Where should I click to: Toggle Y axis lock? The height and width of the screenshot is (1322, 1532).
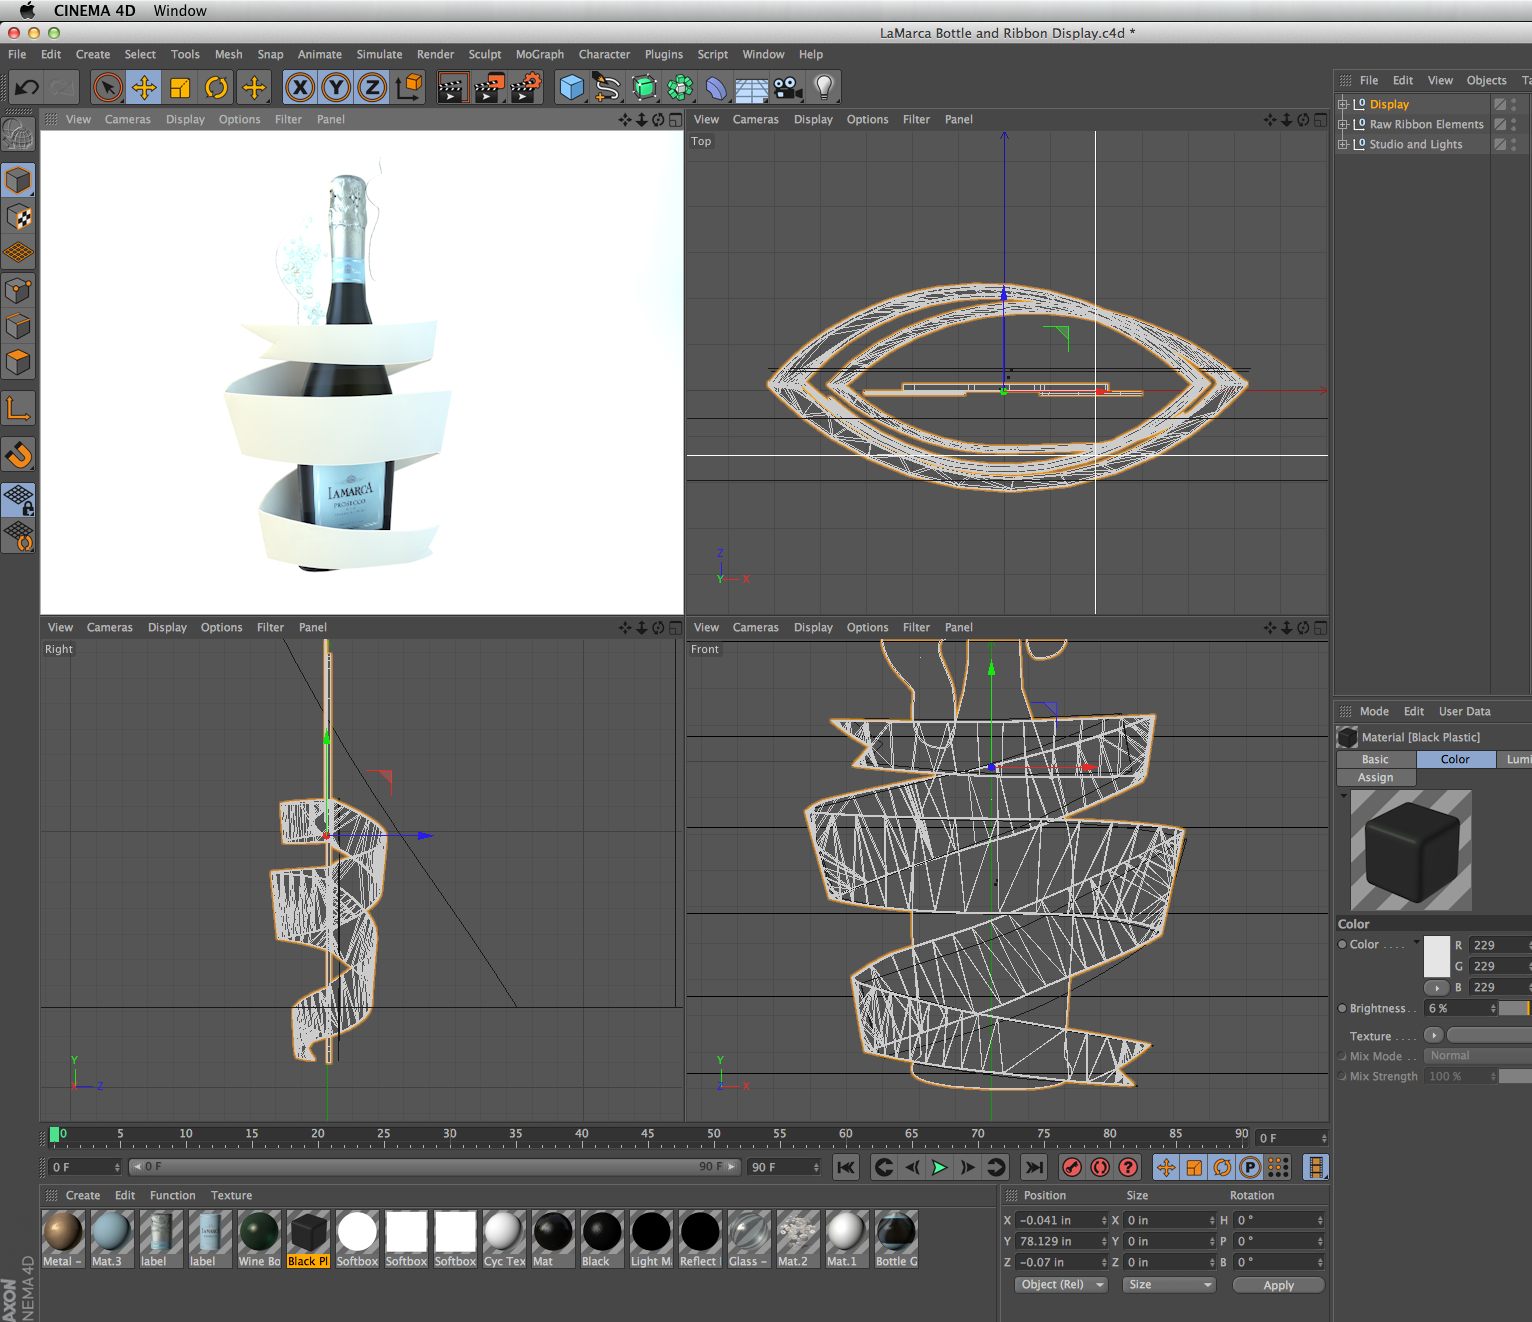coord(336,88)
